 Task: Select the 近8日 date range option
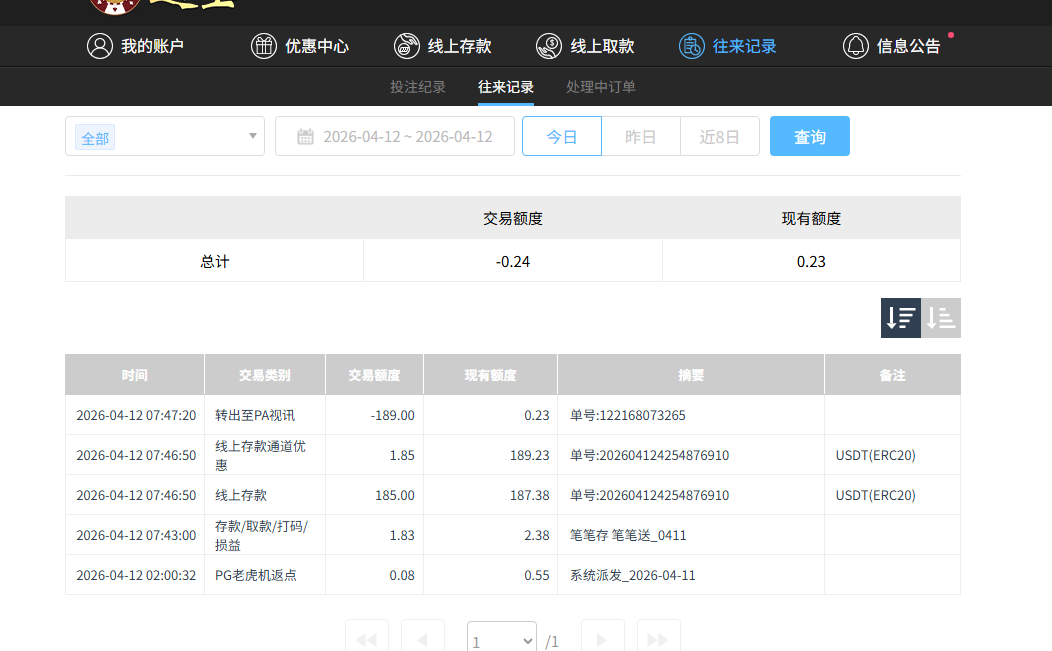(x=720, y=137)
